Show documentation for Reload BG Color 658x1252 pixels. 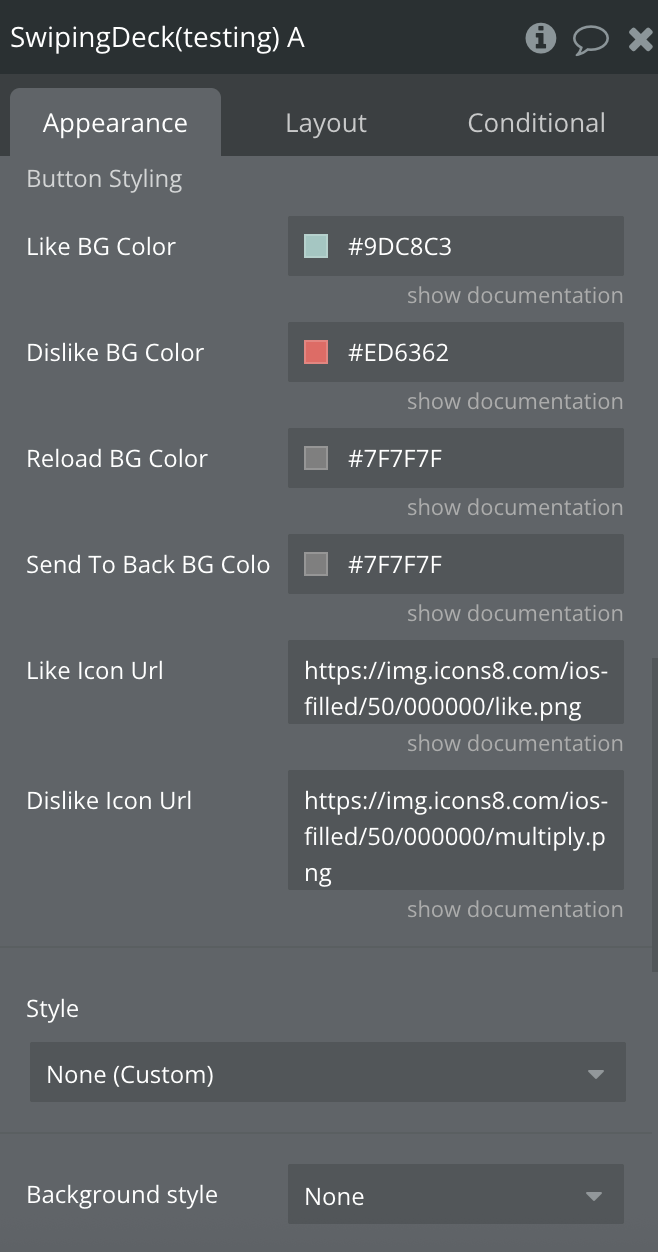click(514, 507)
